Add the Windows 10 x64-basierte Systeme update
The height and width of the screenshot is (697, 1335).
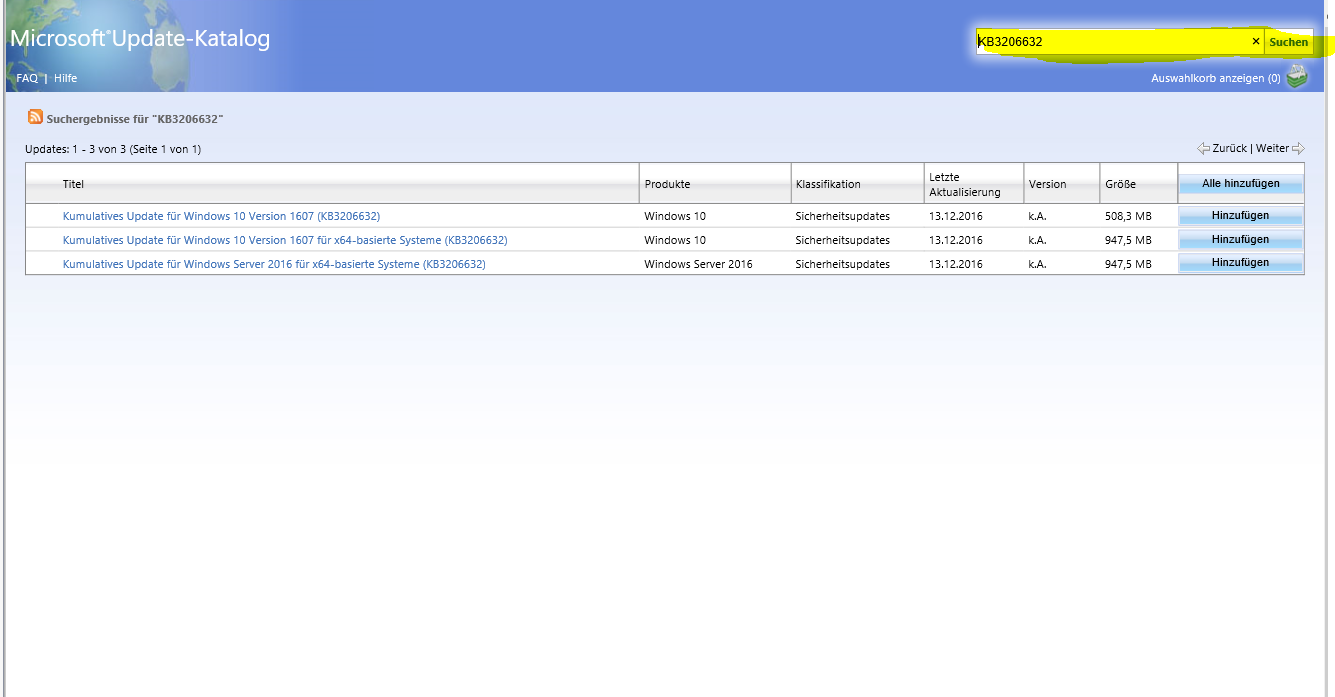click(1241, 240)
